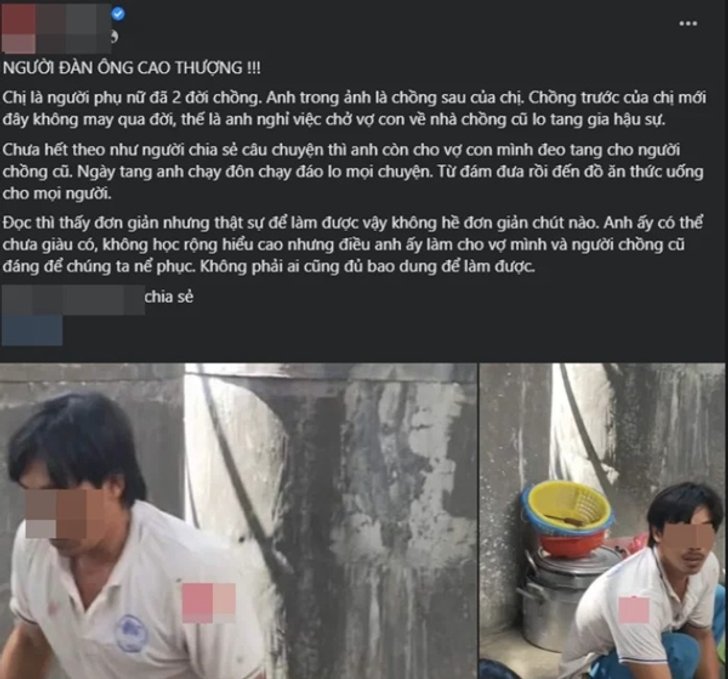Click the pink blurred patch on left photo shirt
The width and height of the screenshot is (728, 679).
coord(209,602)
